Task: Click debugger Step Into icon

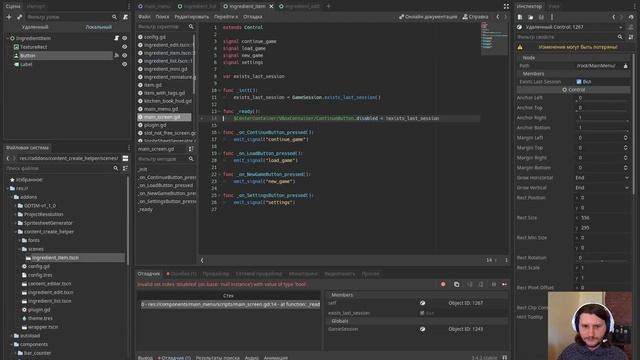Action: (x=470, y=284)
